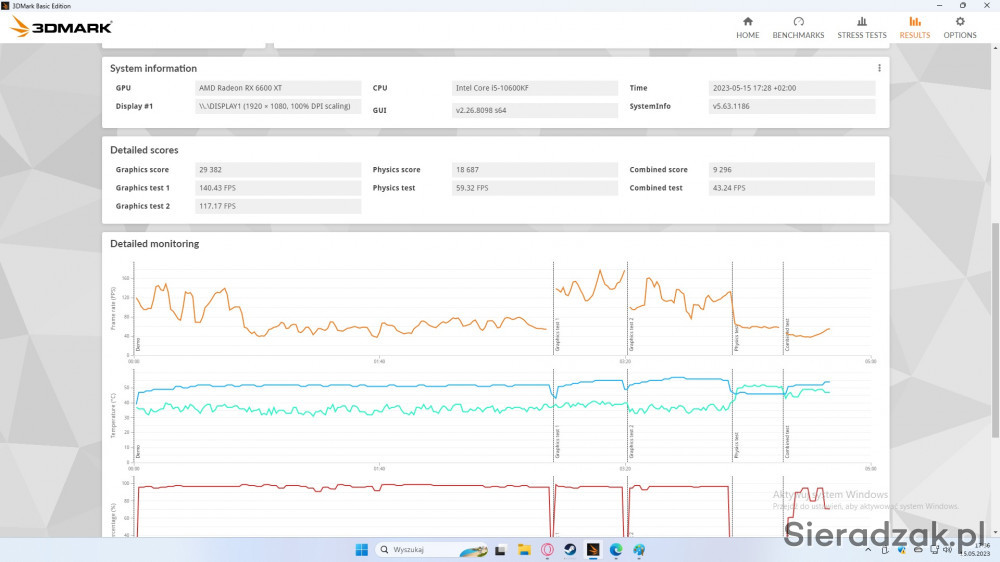Image resolution: width=1000 pixels, height=562 pixels.
Task: Click Graphics score value 29 382
Action: [278, 170]
